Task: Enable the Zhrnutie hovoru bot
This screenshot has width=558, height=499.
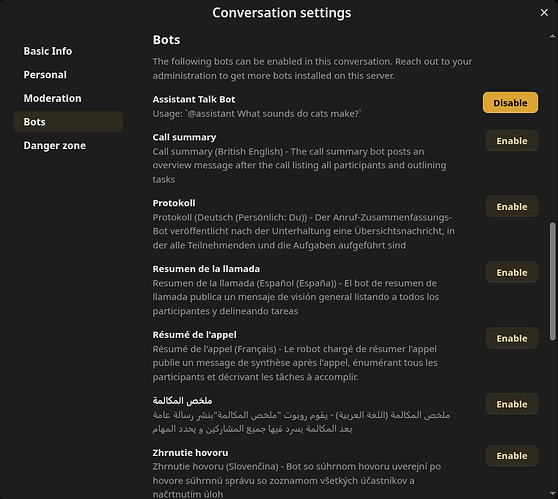Action: click(x=512, y=456)
